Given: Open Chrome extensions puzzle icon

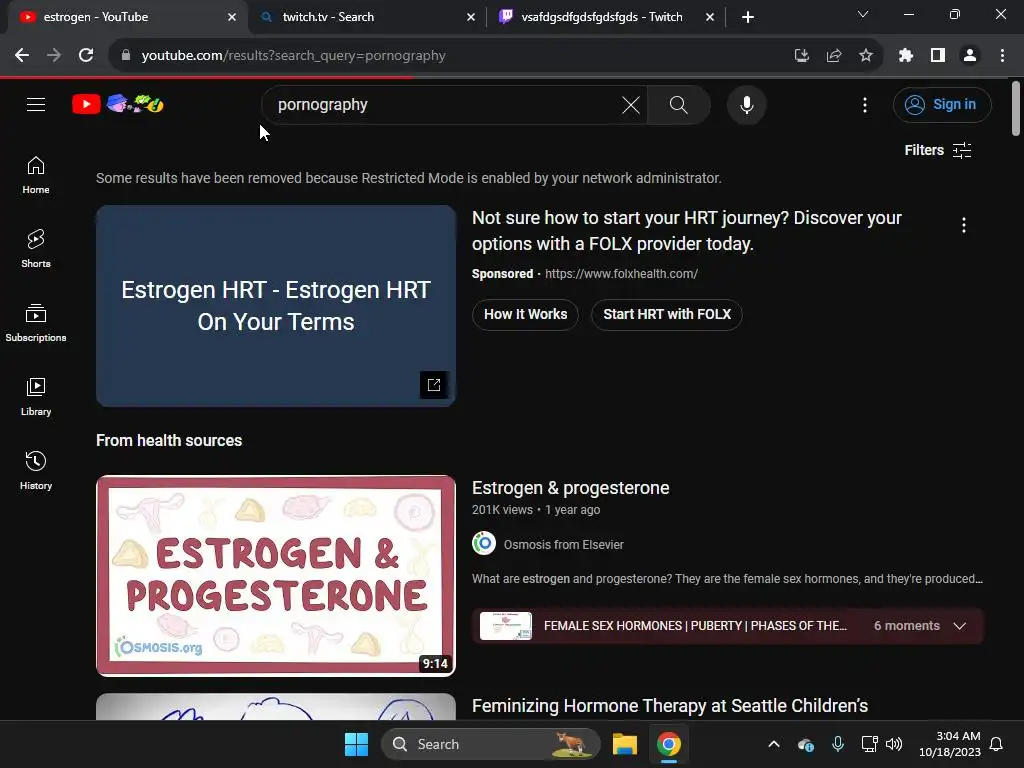Looking at the screenshot, I should coord(905,56).
